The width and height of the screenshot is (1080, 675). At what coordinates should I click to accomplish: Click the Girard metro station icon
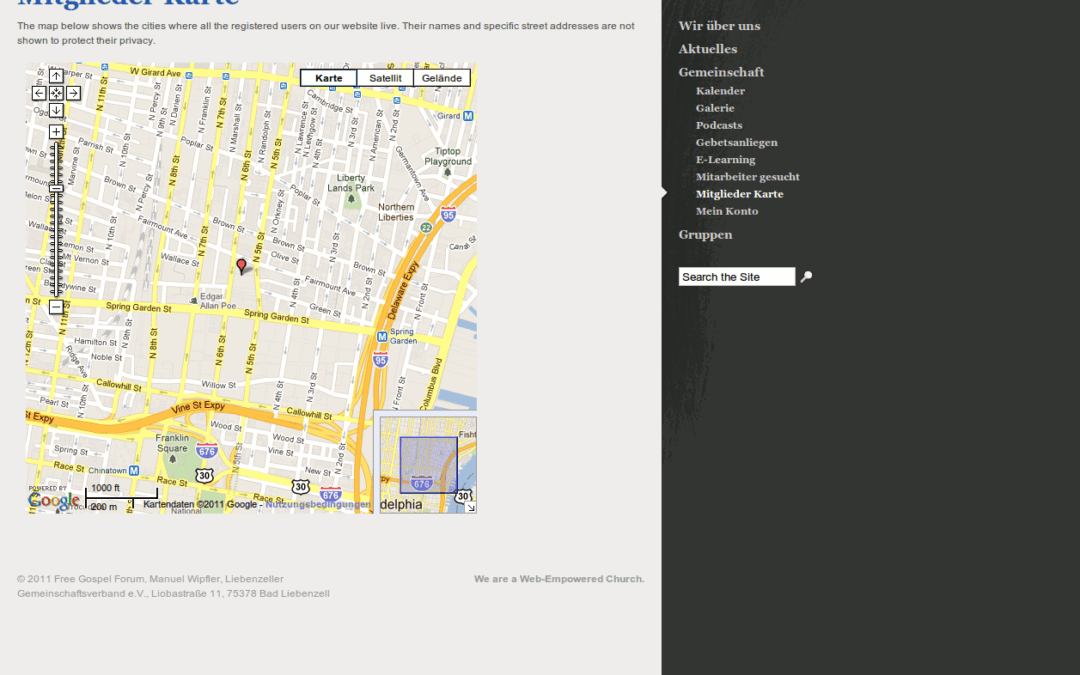pos(468,116)
